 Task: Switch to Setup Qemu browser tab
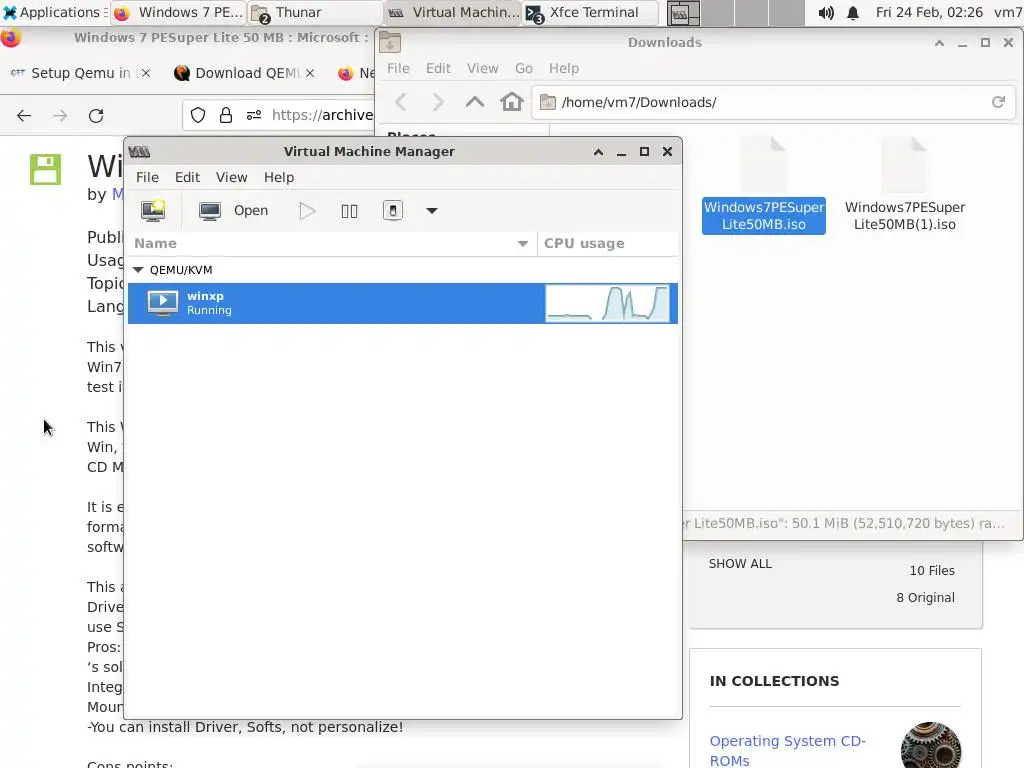point(80,73)
